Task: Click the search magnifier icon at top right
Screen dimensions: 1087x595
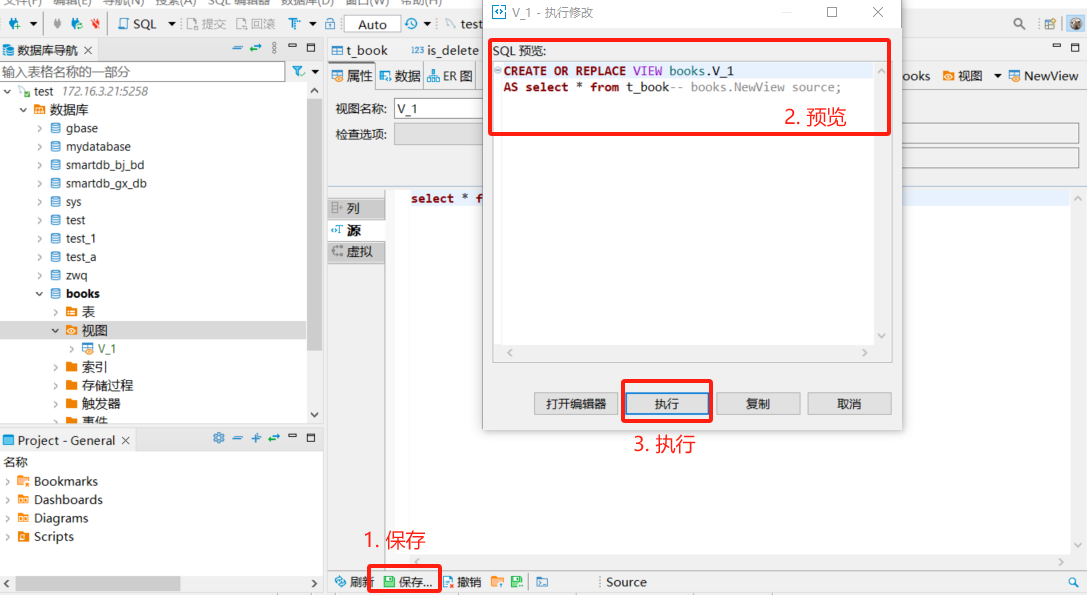Action: click(x=1019, y=24)
